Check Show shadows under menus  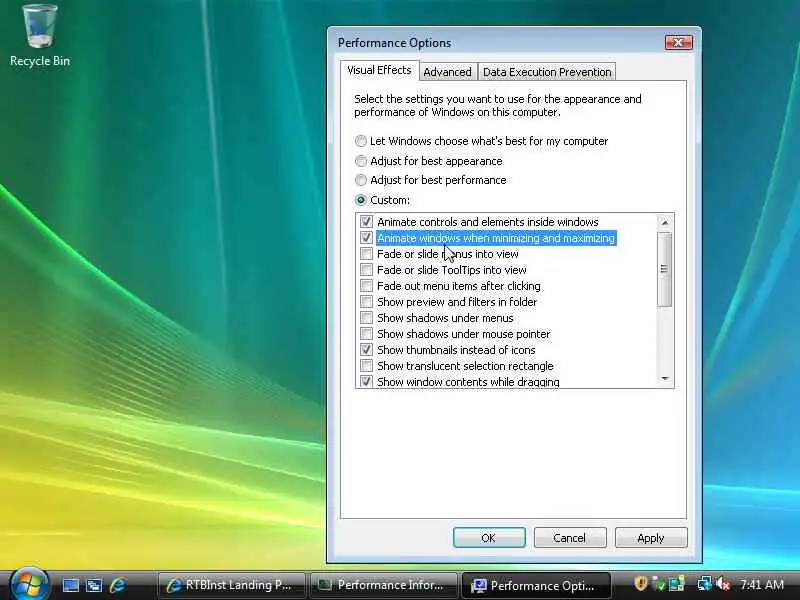pyautogui.click(x=366, y=318)
